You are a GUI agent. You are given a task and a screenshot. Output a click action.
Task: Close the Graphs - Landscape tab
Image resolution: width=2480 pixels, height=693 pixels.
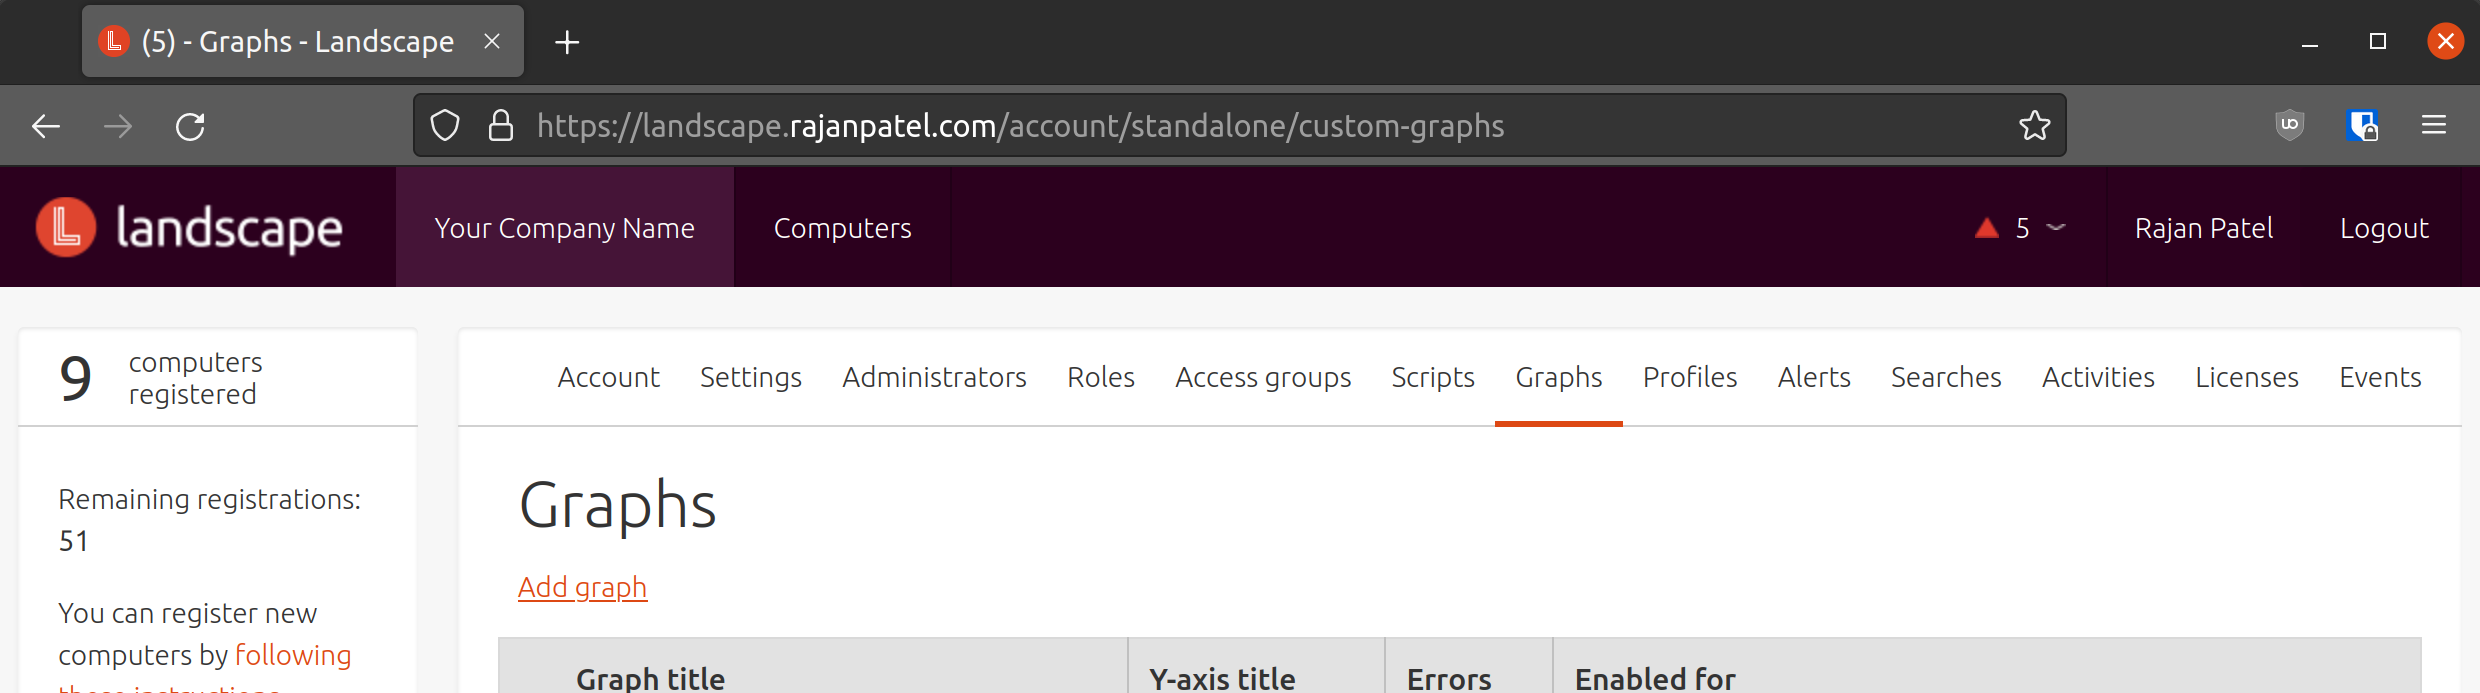click(x=492, y=41)
